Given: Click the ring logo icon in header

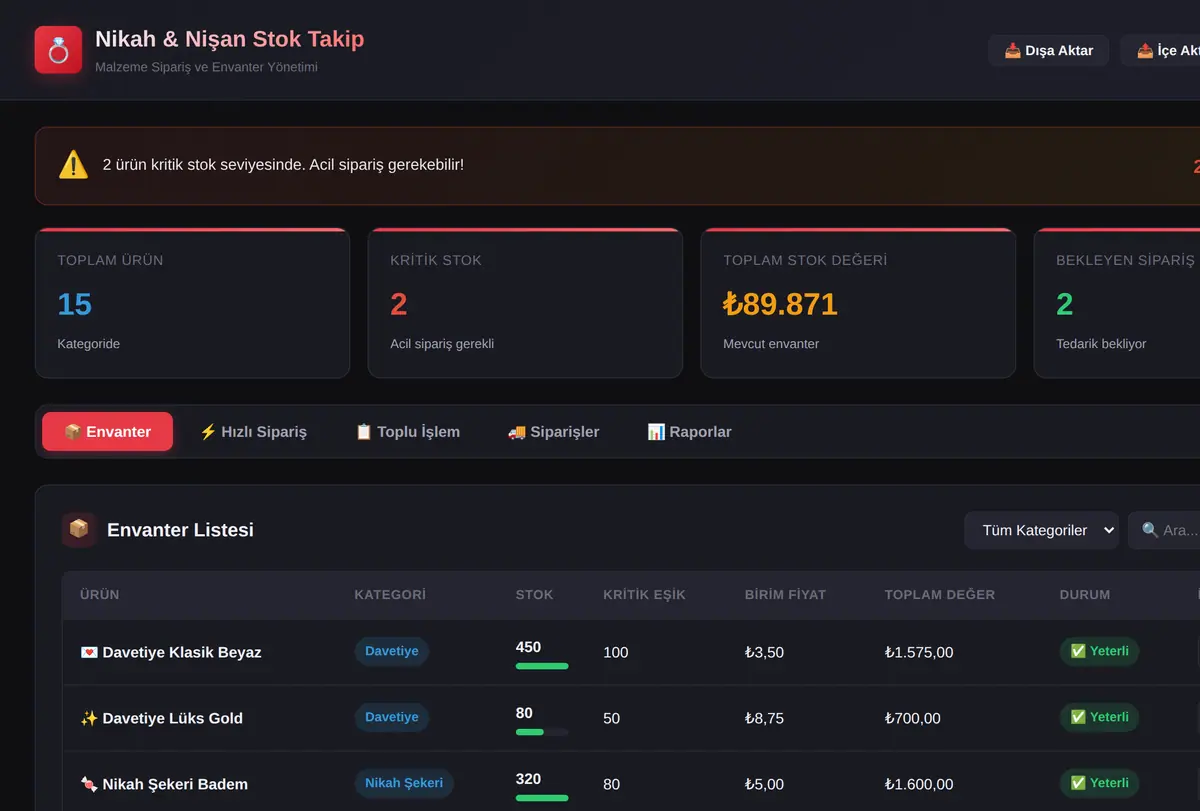Looking at the screenshot, I should [58, 50].
